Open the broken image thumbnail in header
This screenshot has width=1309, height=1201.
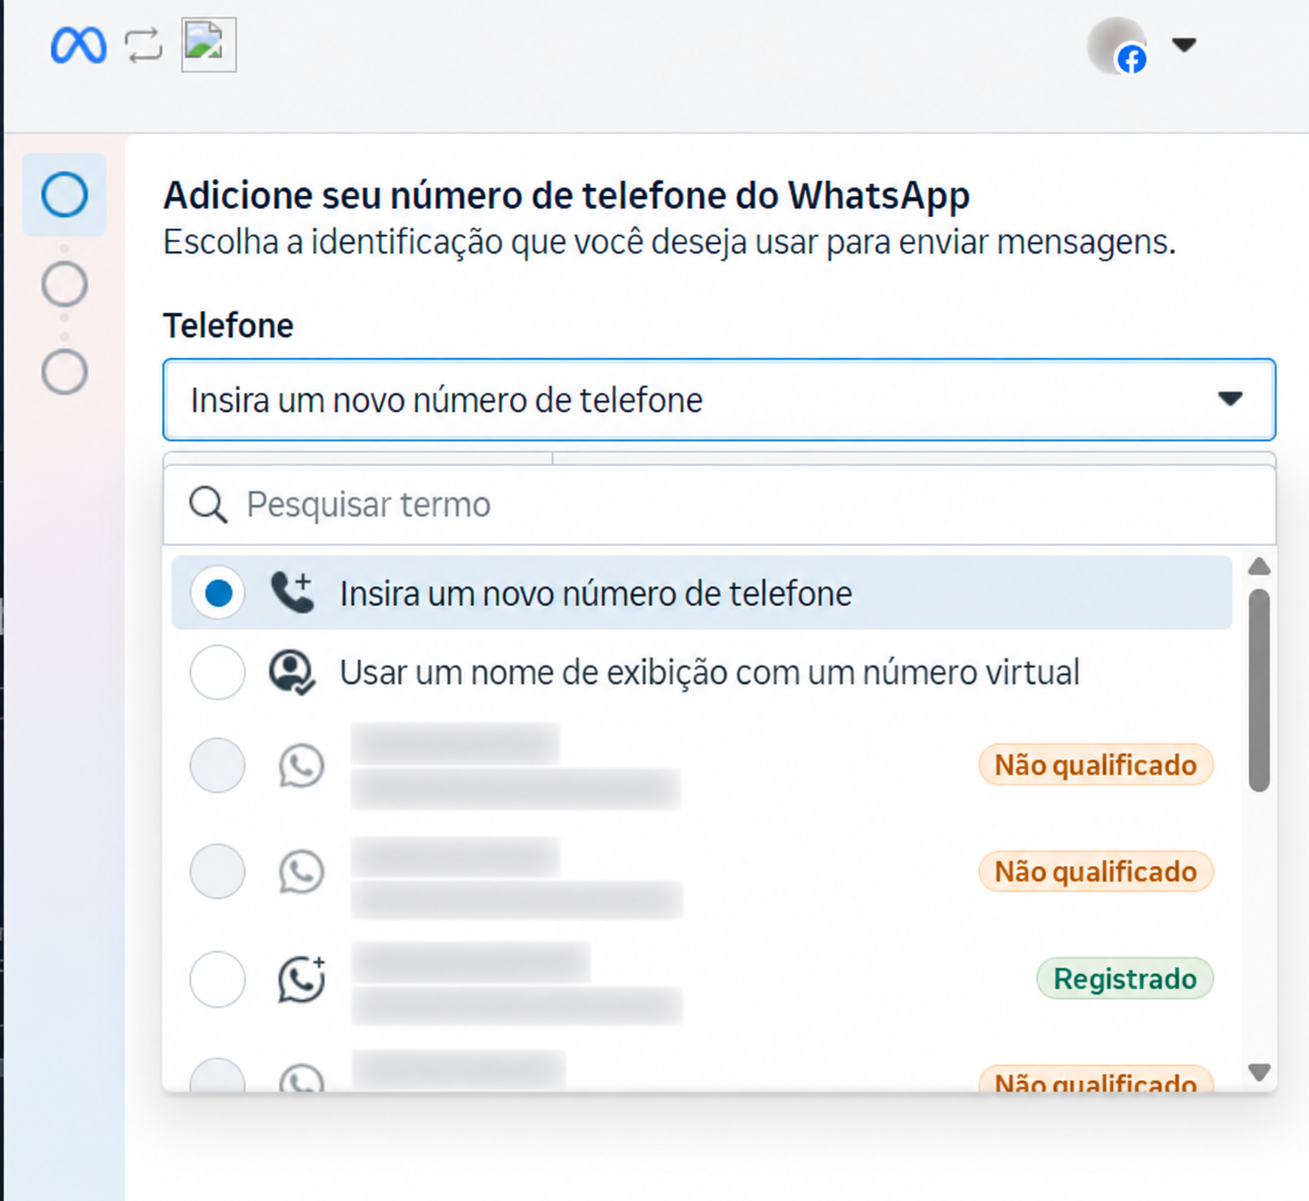point(208,45)
